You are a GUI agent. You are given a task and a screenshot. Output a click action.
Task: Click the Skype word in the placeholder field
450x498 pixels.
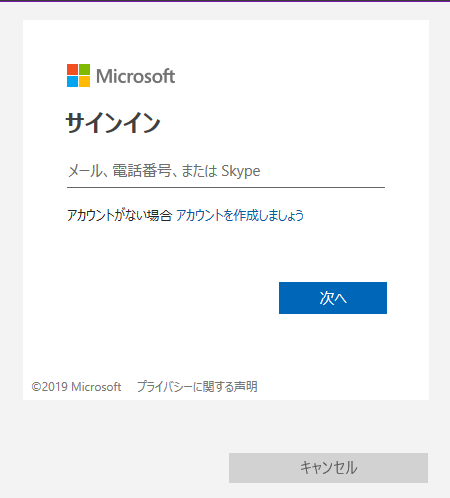click(241, 171)
